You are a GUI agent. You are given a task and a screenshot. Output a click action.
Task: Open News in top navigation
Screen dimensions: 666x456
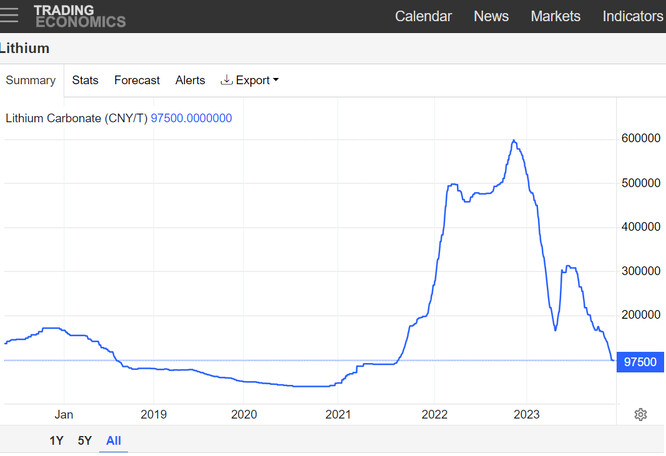491,16
